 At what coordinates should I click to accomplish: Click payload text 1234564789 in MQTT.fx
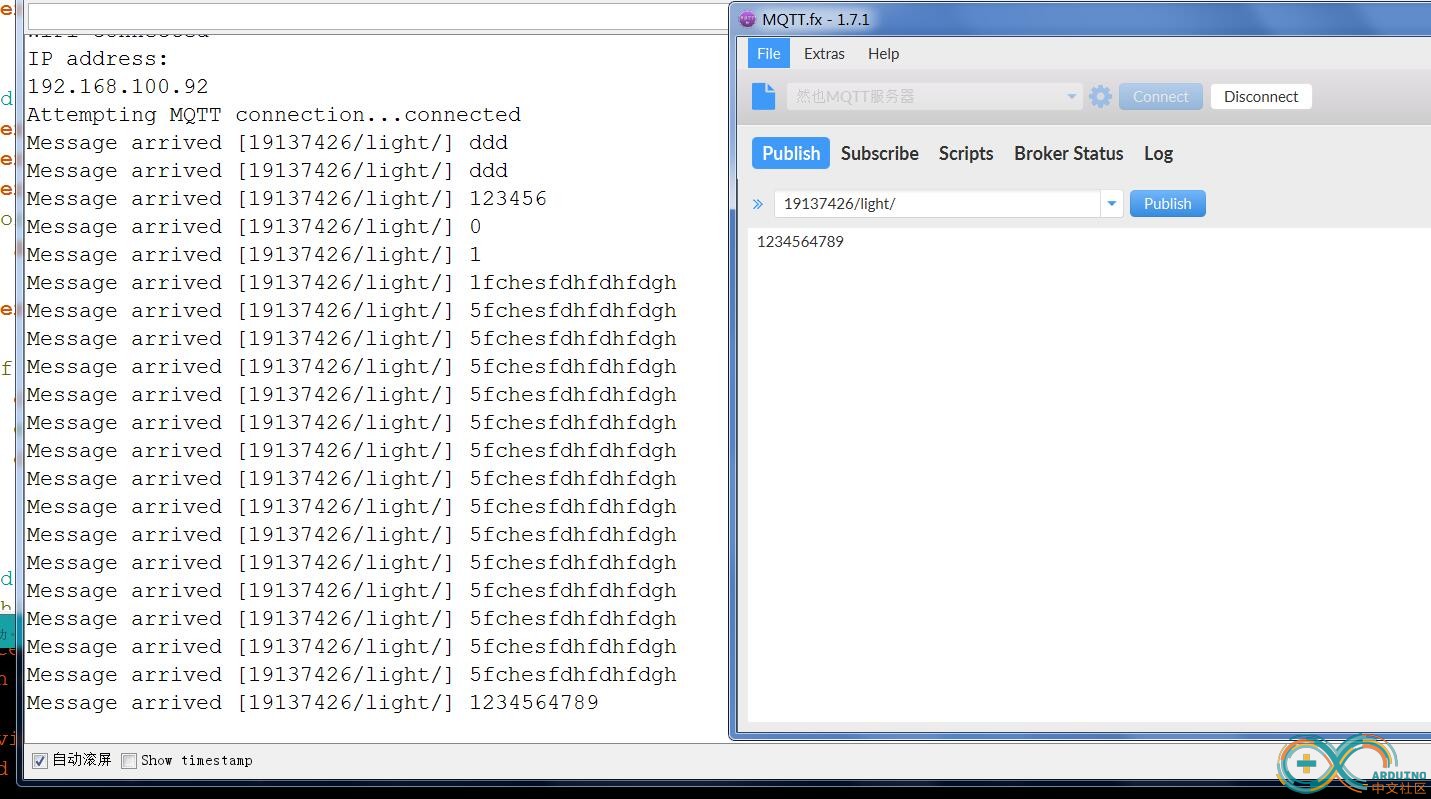tap(800, 242)
